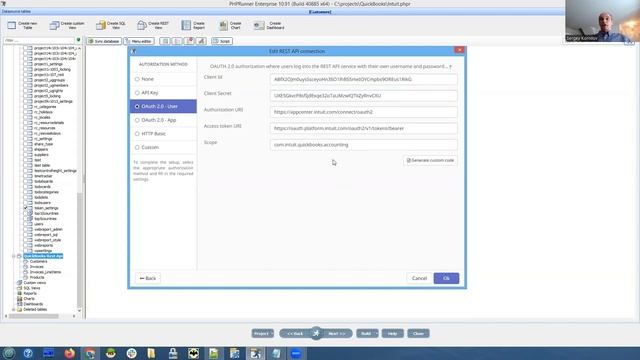This screenshot has height=360, width=640.
Task: Click the running man icon between Back and Next
Action: [x=316, y=333]
